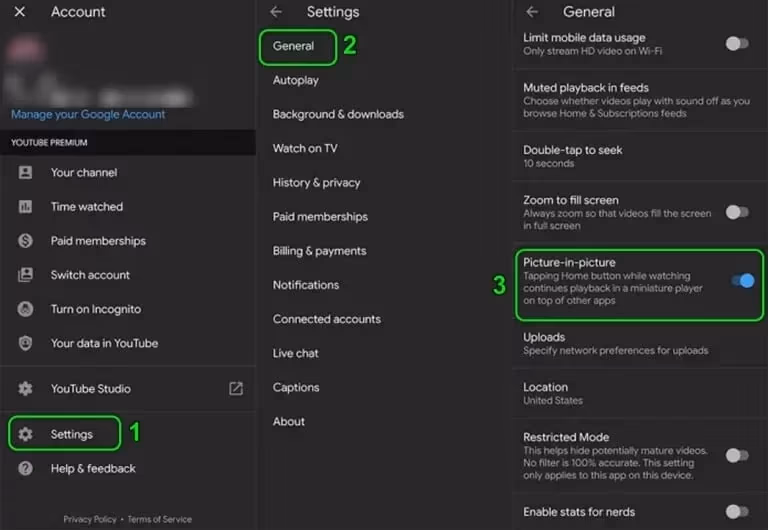Click the Your data in YouTube shield icon
768x530 pixels.
[x=26, y=343]
